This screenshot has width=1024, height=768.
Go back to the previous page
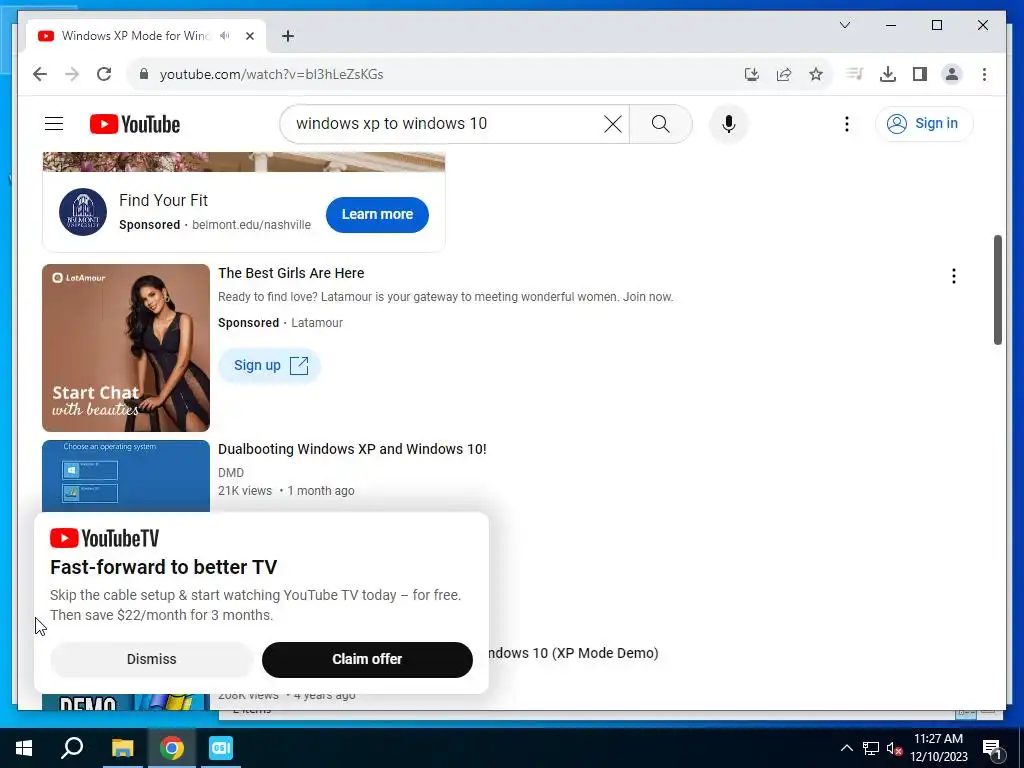(x=40, y=74)
